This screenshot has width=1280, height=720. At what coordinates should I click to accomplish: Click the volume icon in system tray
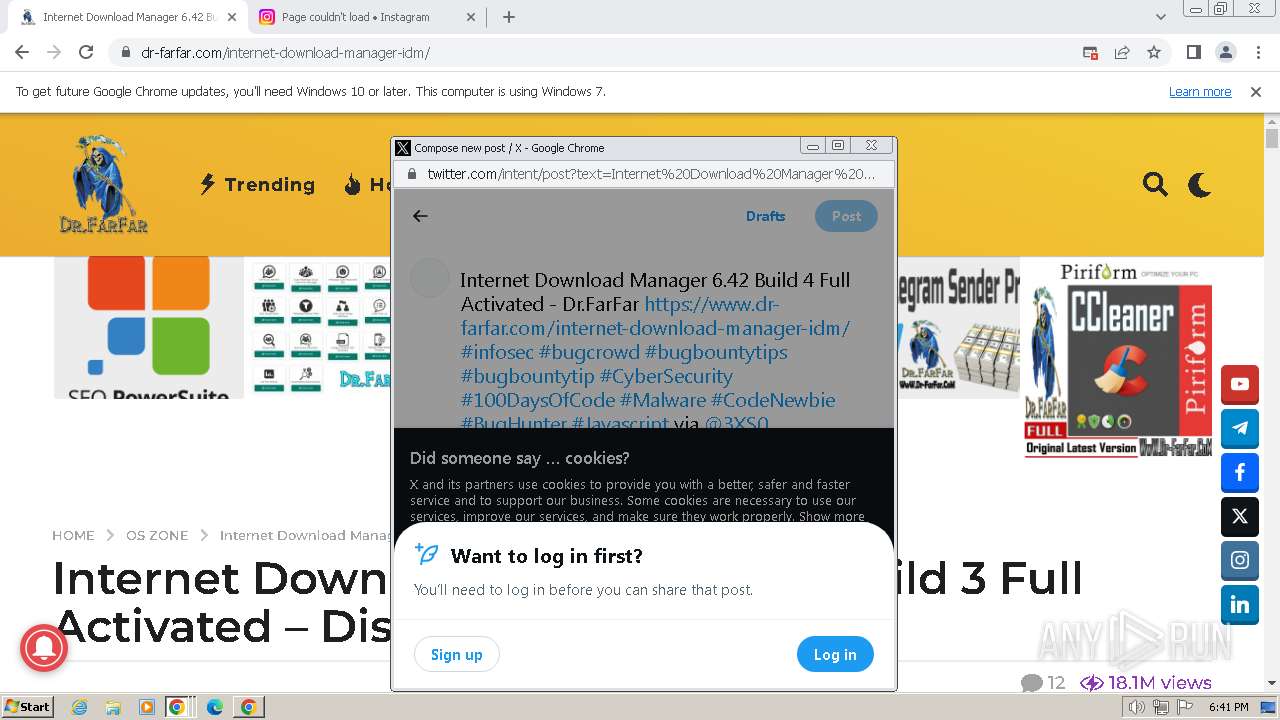pos(1137,707)
